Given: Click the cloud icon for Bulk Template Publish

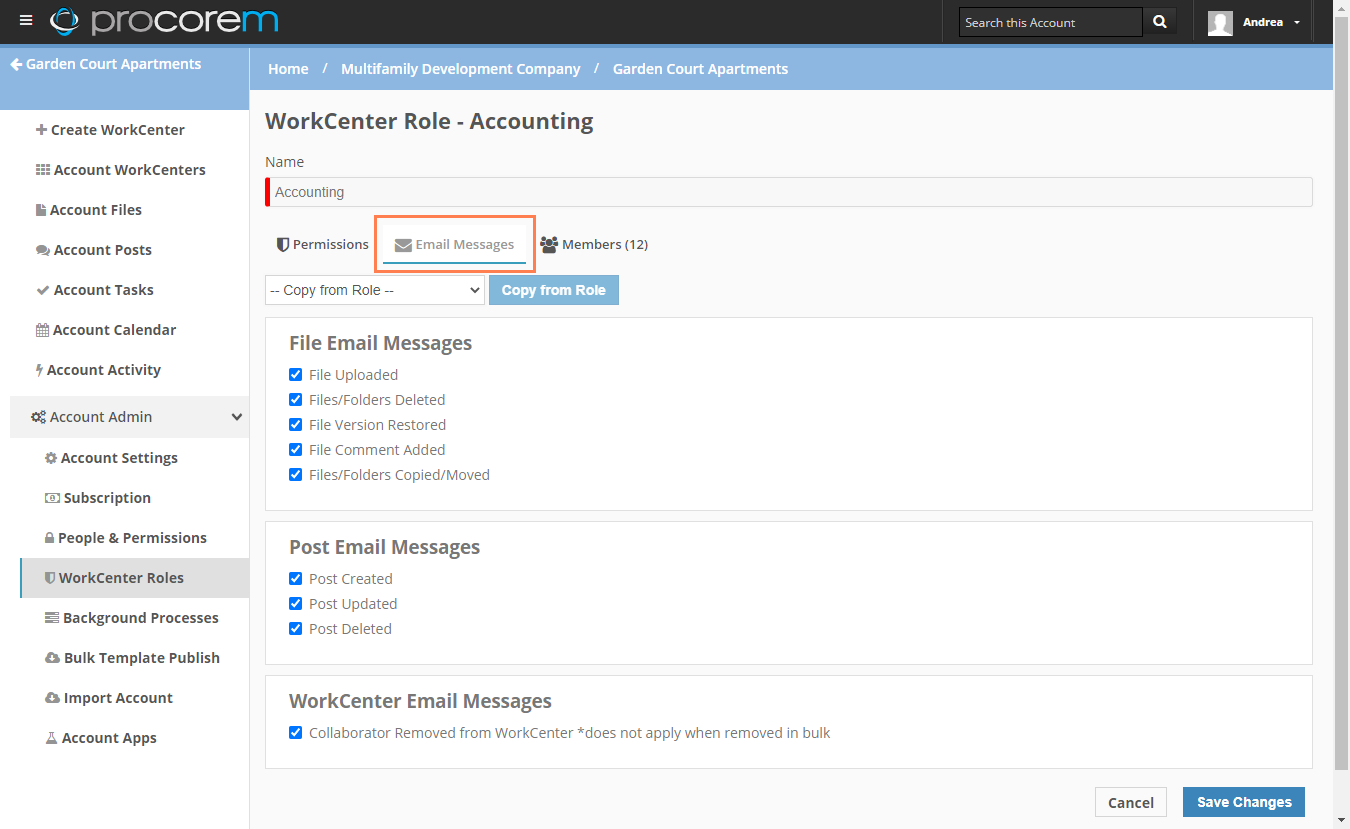Looking at the screenshot, I should click(53, 658).
